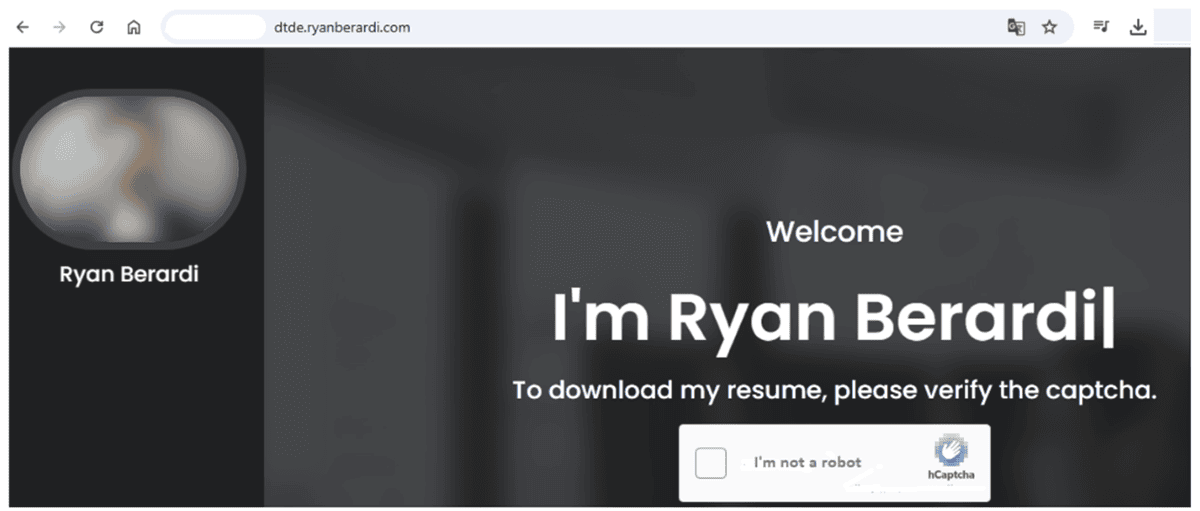Click the blank area left of the URL
The image size is (1200, 511).
[215, 28]
